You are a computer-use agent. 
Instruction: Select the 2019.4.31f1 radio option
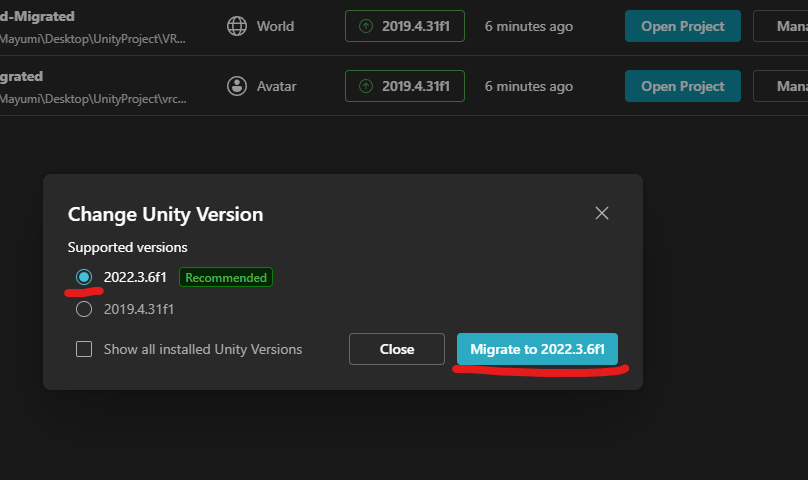point(84,309)
